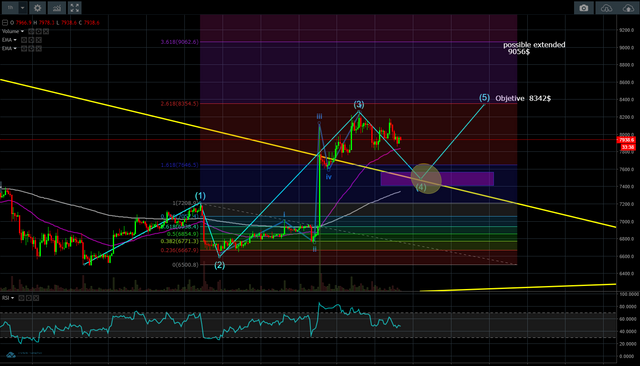
Task: Expand the upper EMA indicator dropdown
Action: pyautogui.click(x=15, y=40)
